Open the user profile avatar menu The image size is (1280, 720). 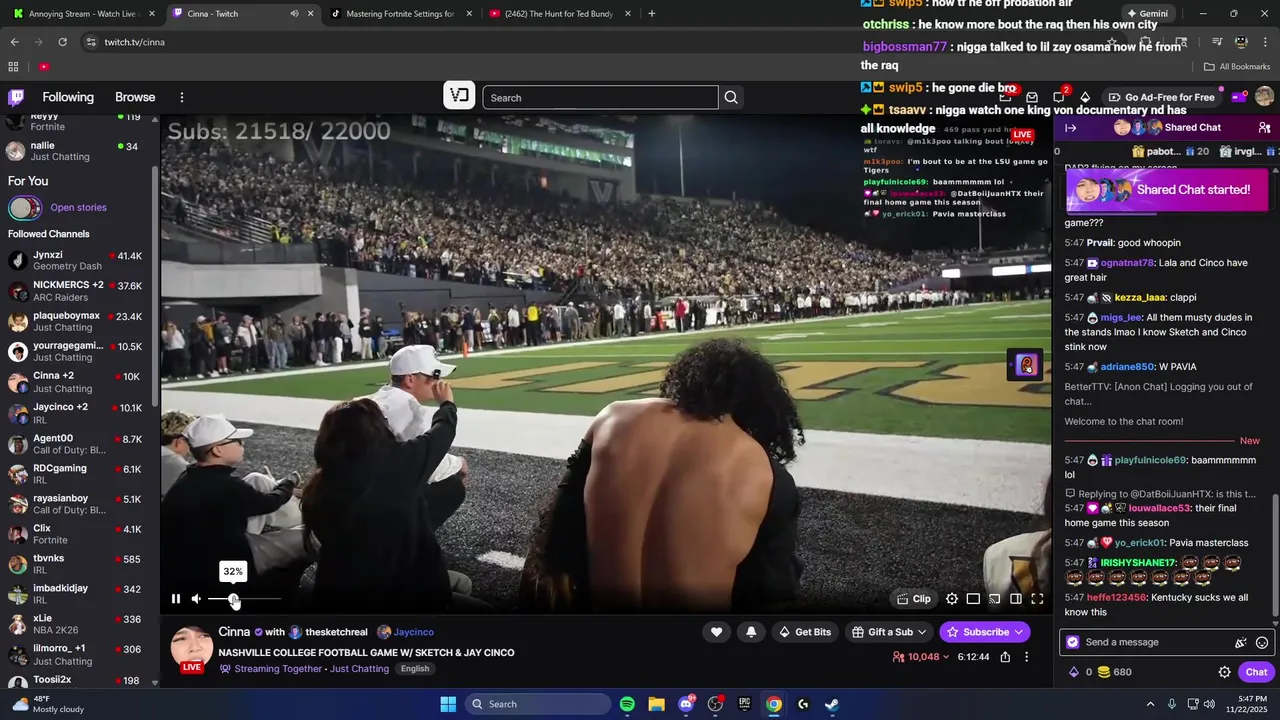(1264, 97)
